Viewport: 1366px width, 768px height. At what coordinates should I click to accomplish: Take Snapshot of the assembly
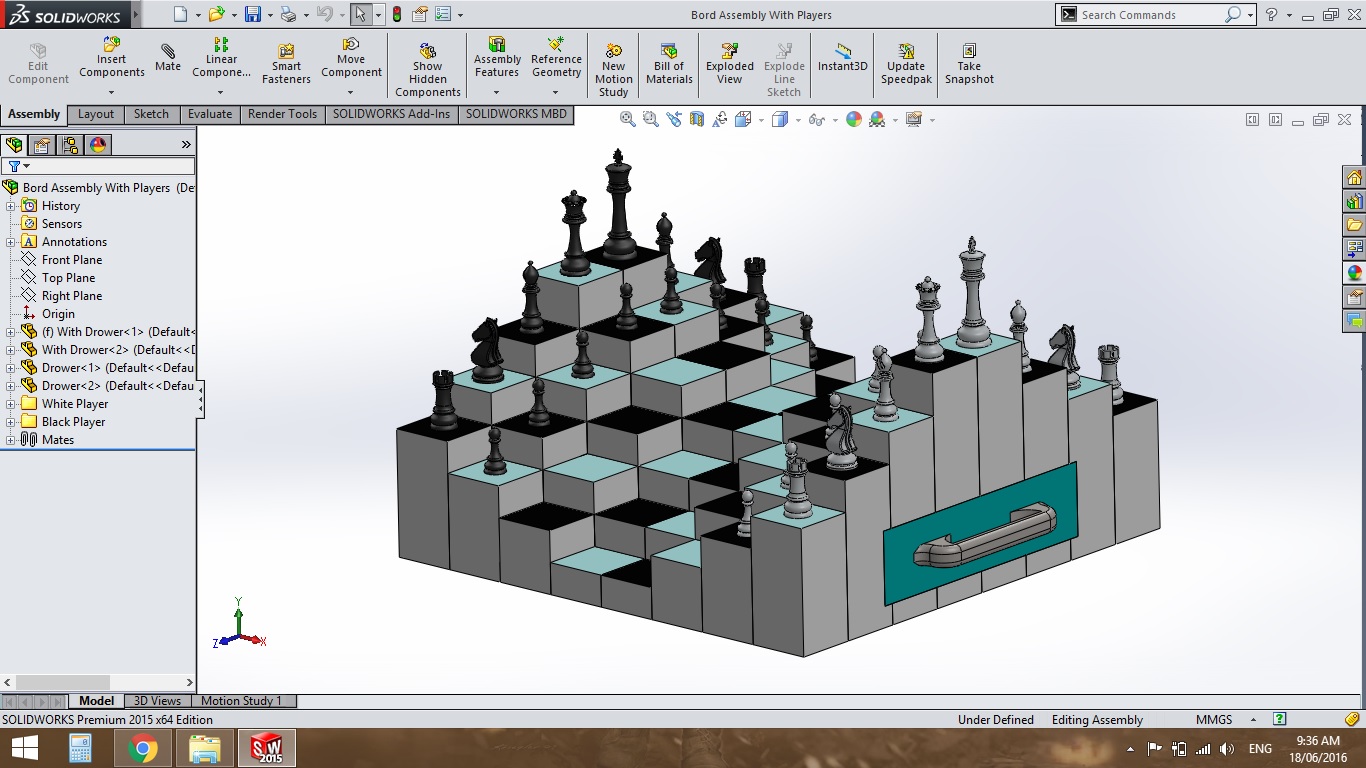point(969,64)
